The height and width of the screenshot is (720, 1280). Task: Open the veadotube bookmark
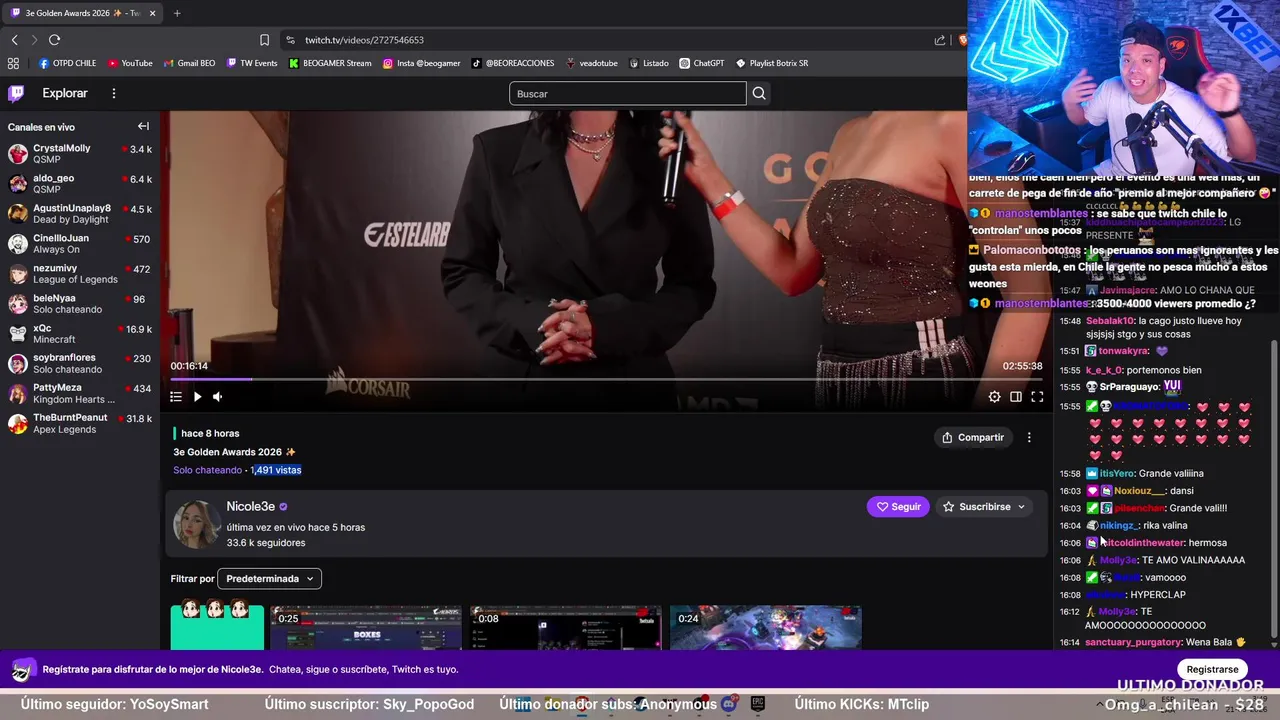(592, 63)
